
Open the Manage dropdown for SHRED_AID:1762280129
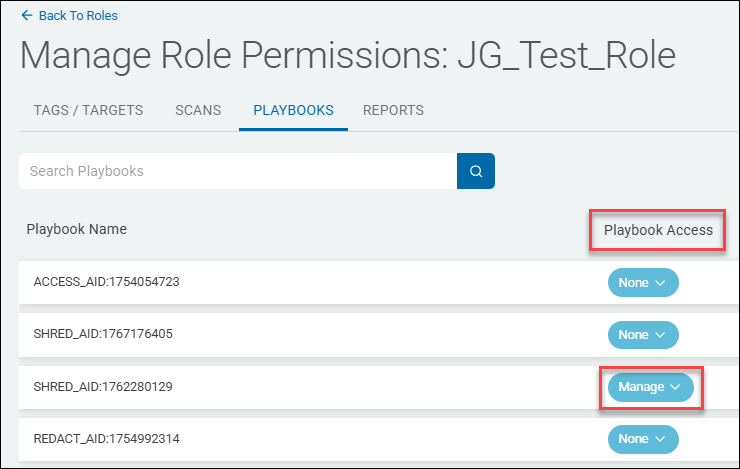[649, 387]
